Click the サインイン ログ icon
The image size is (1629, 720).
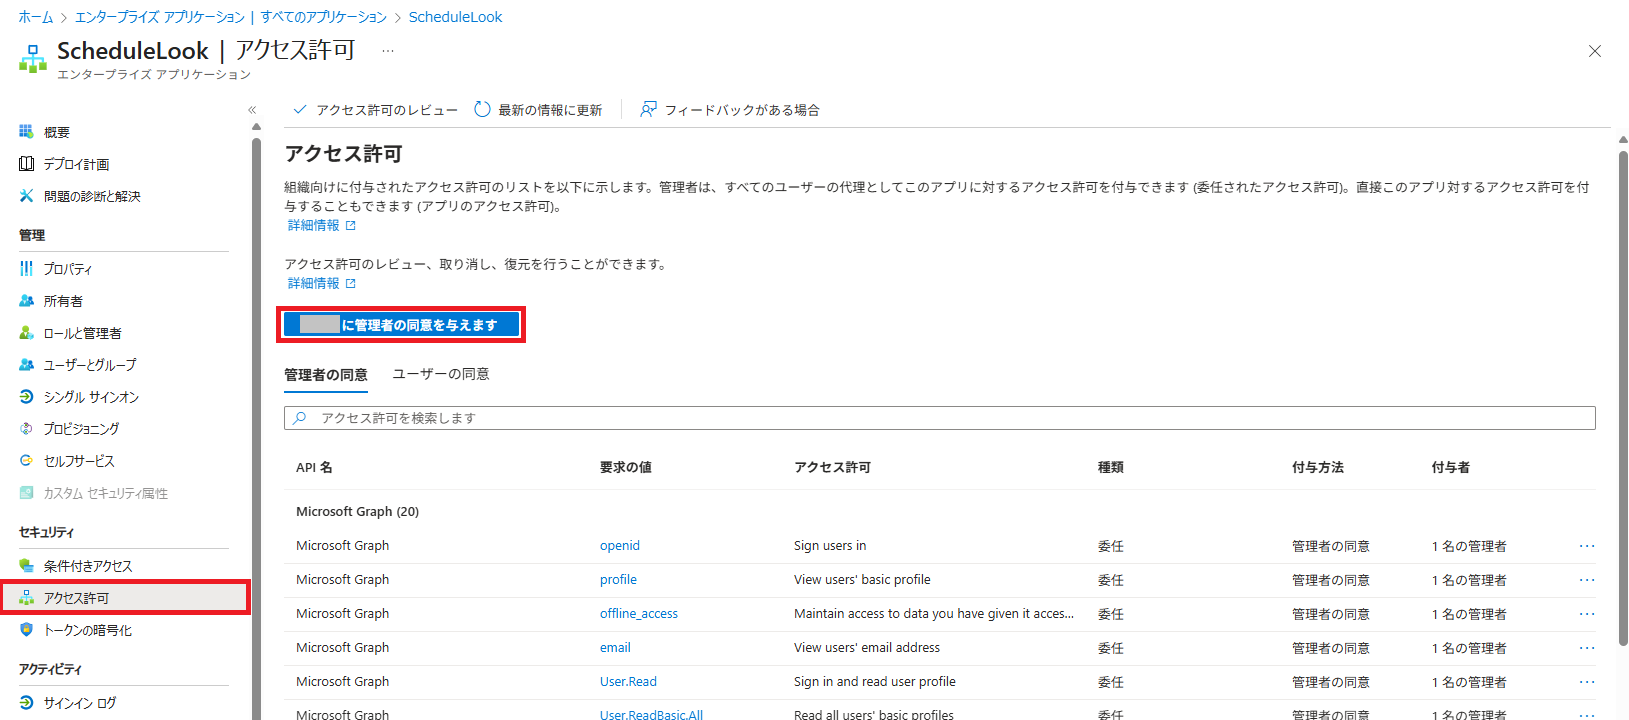27,702
